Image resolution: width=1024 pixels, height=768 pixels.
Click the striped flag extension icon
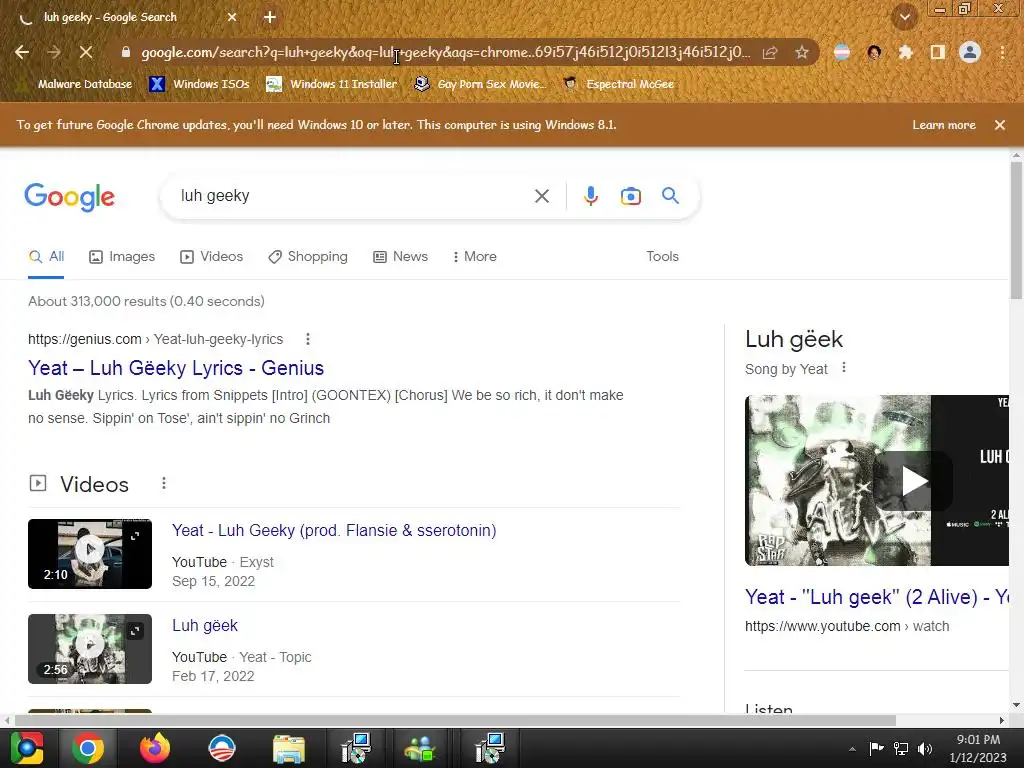[842, 52]
